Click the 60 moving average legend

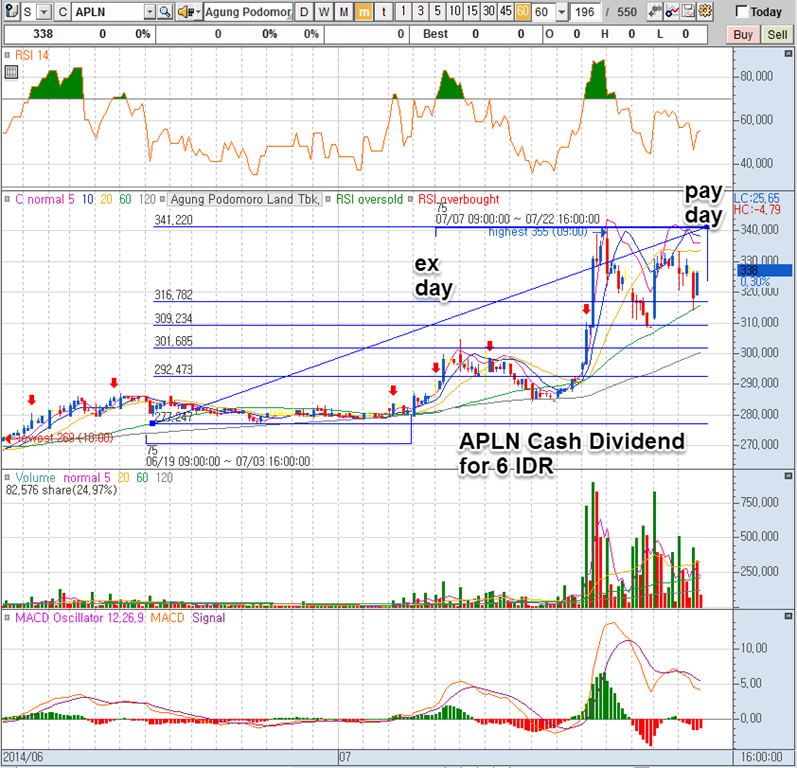pos(125,199)
